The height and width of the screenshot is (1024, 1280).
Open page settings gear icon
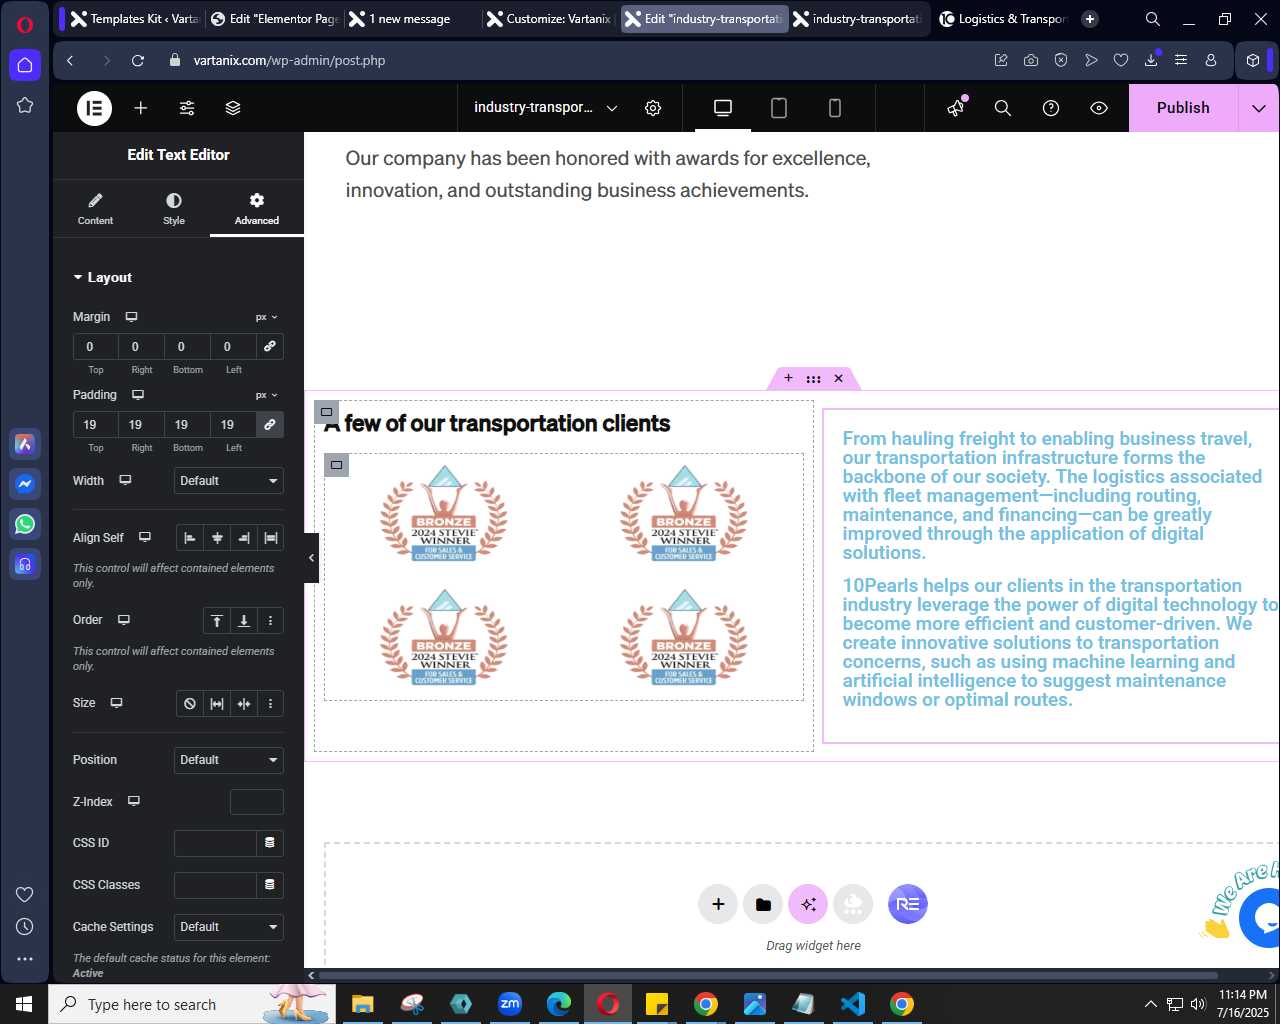[653, 108]
